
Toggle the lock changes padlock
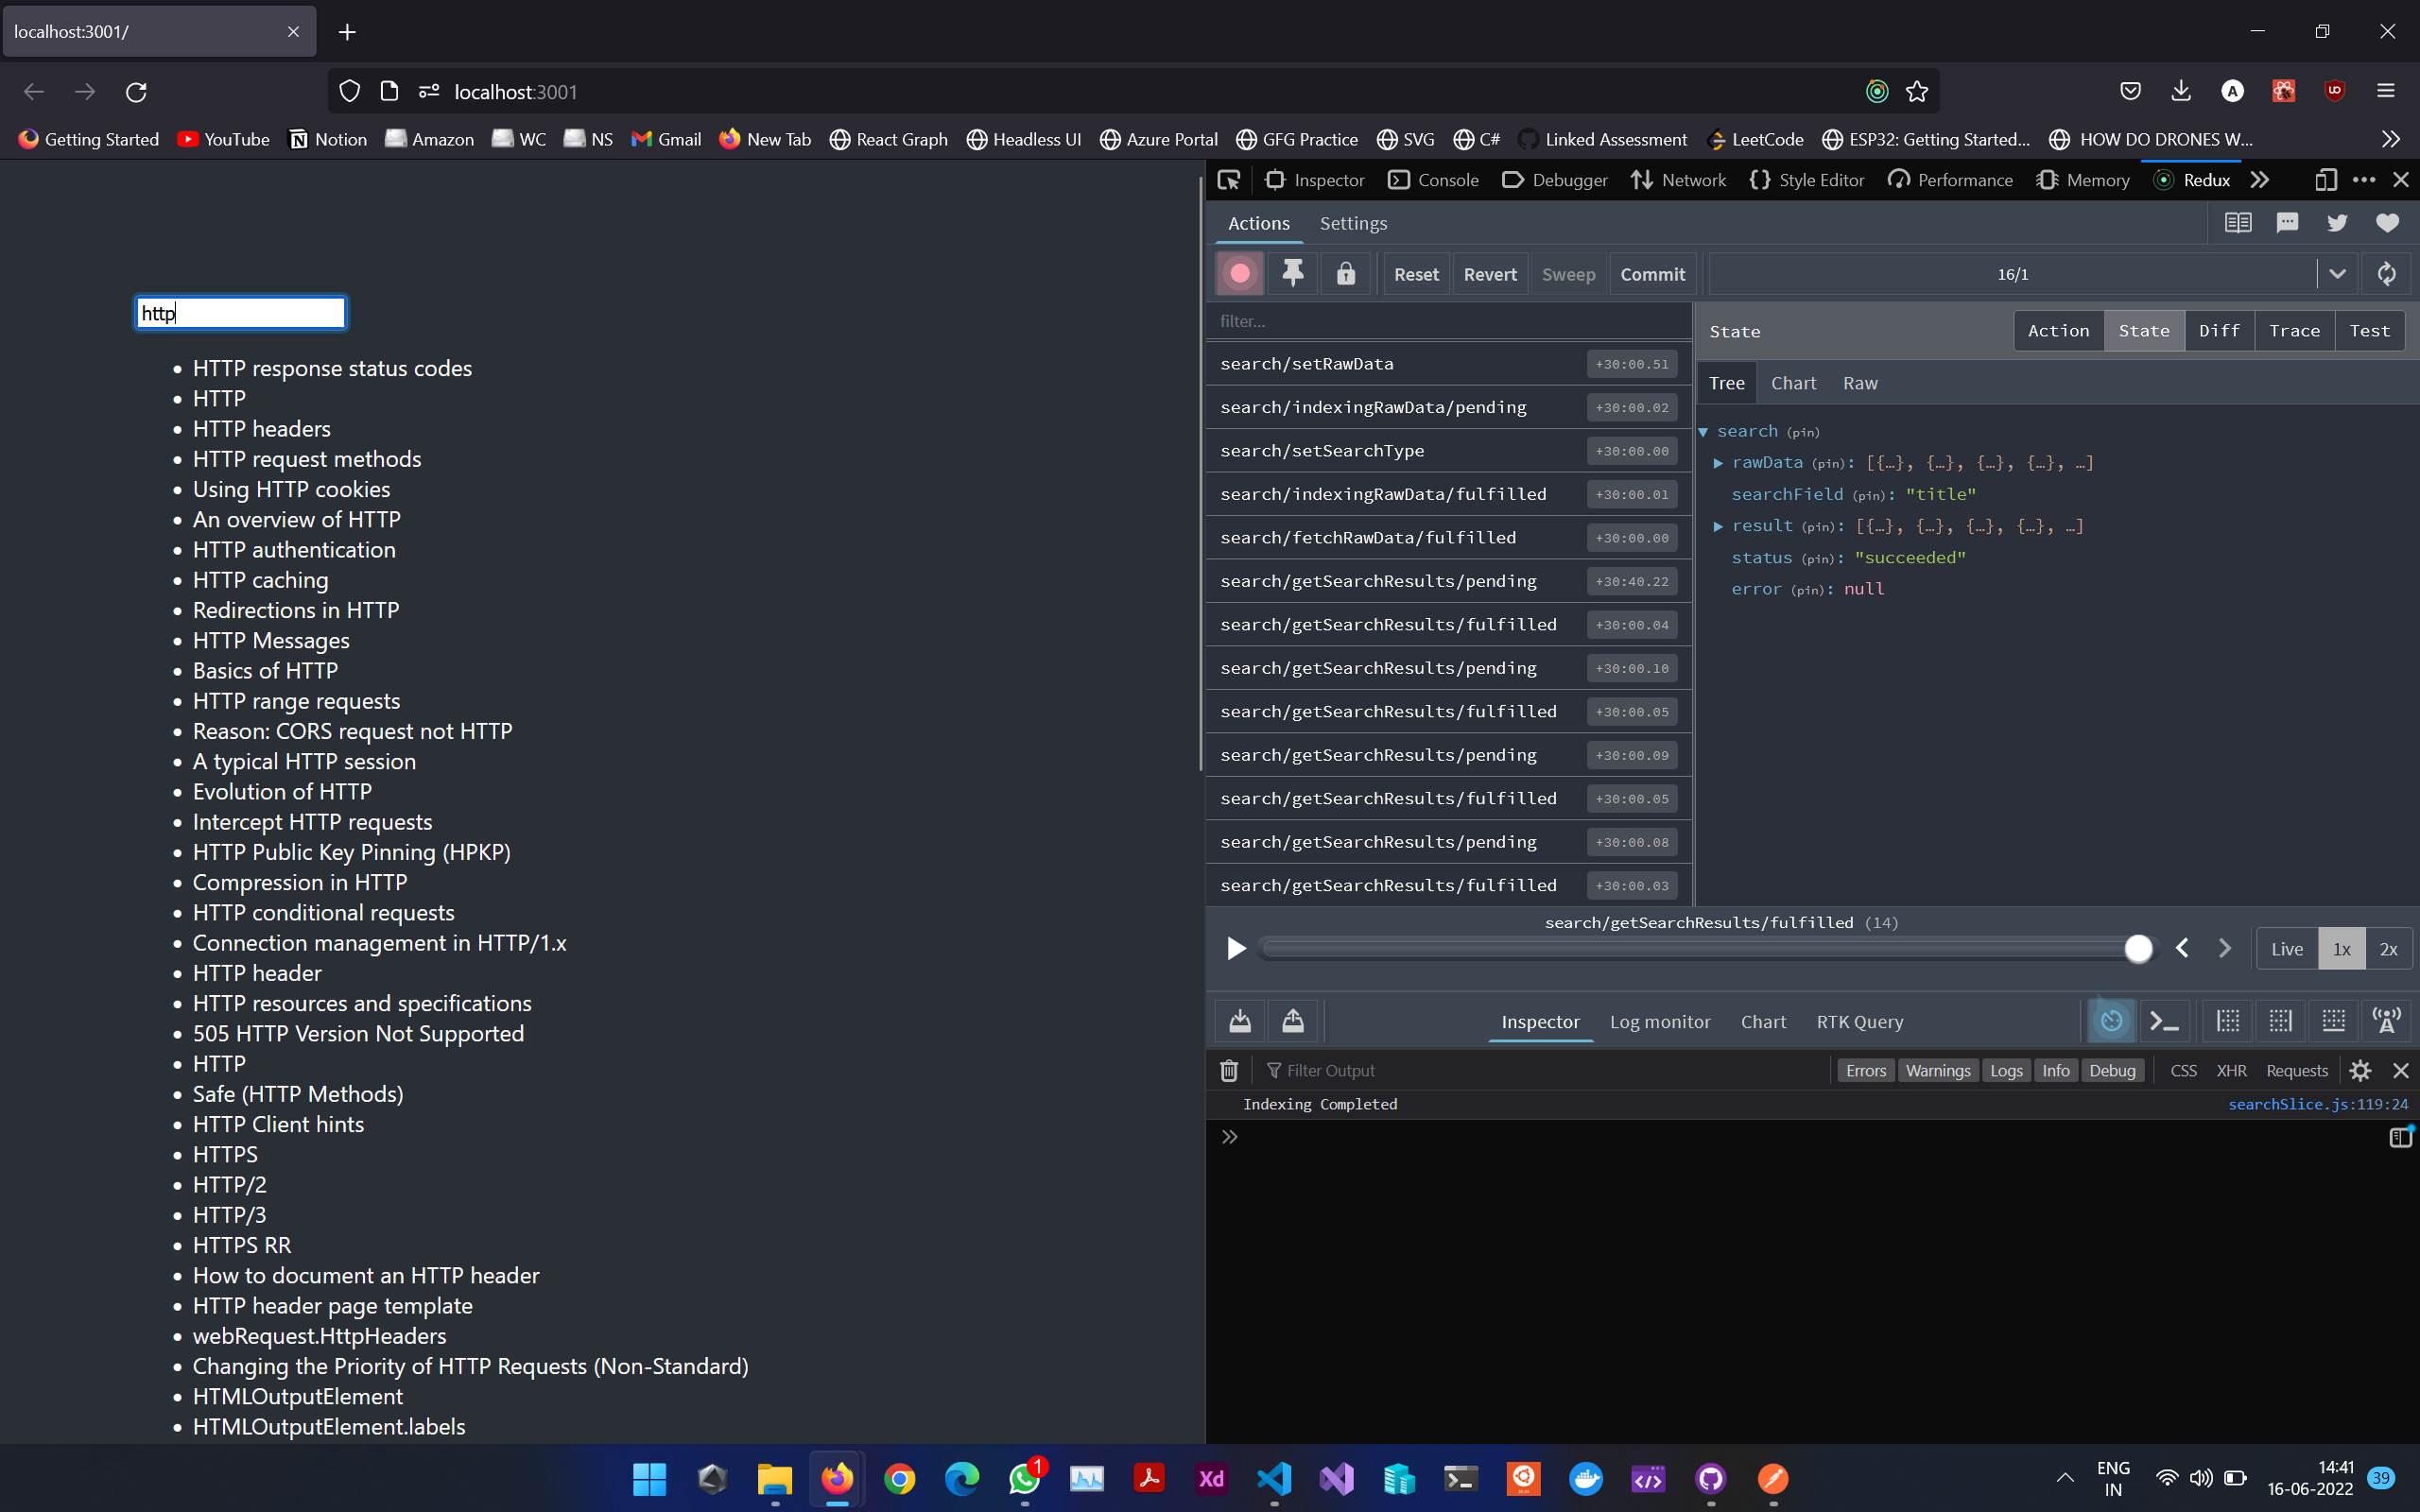pyautogui.click(x=1345, y=273)
